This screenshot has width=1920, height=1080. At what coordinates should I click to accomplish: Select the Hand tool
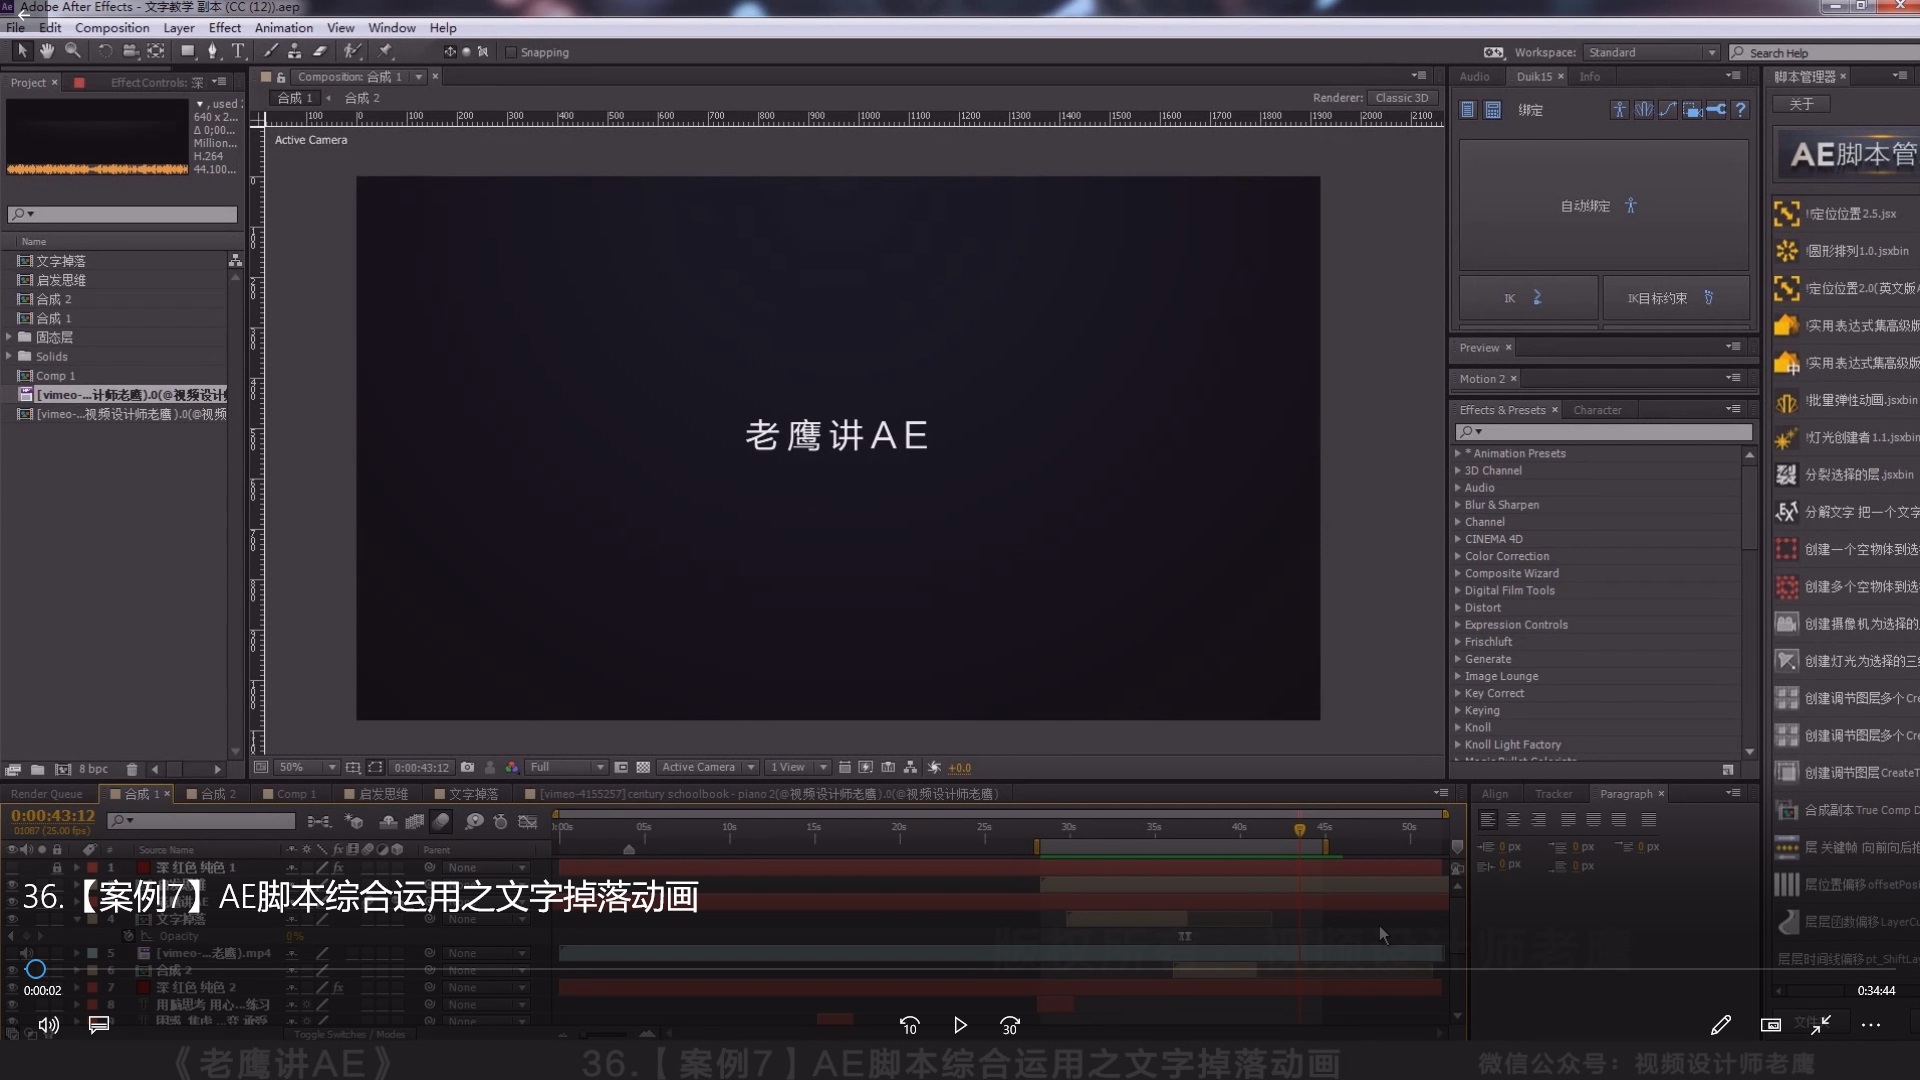tap(47, 51)
